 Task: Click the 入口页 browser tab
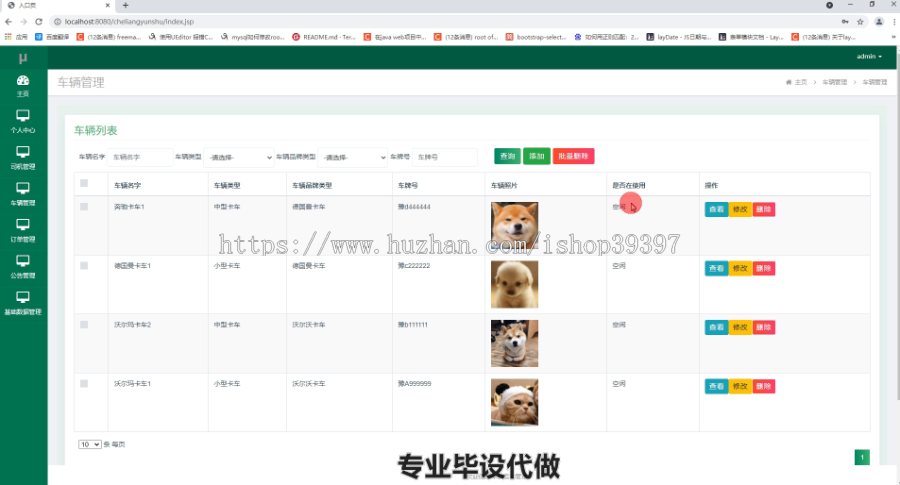[x=57, y=5]
